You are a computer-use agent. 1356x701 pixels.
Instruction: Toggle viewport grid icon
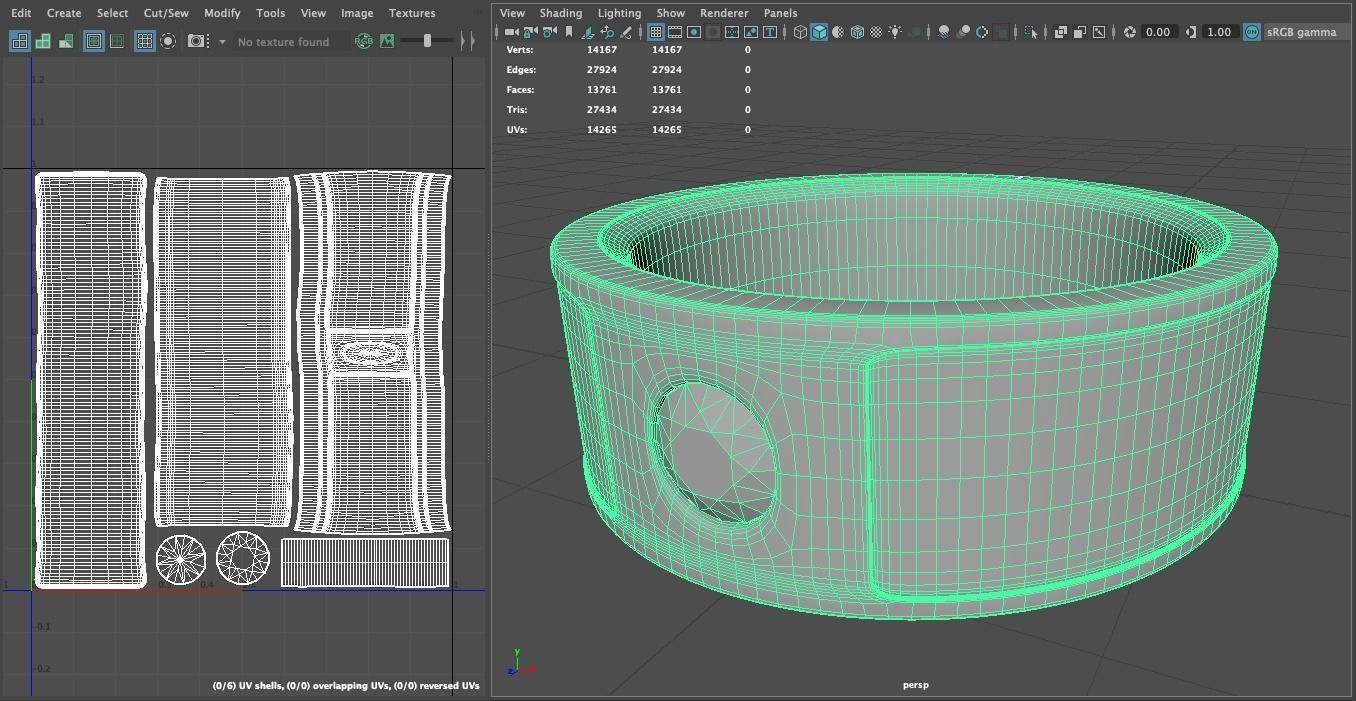pyautogui.click(x=656, y=32)
